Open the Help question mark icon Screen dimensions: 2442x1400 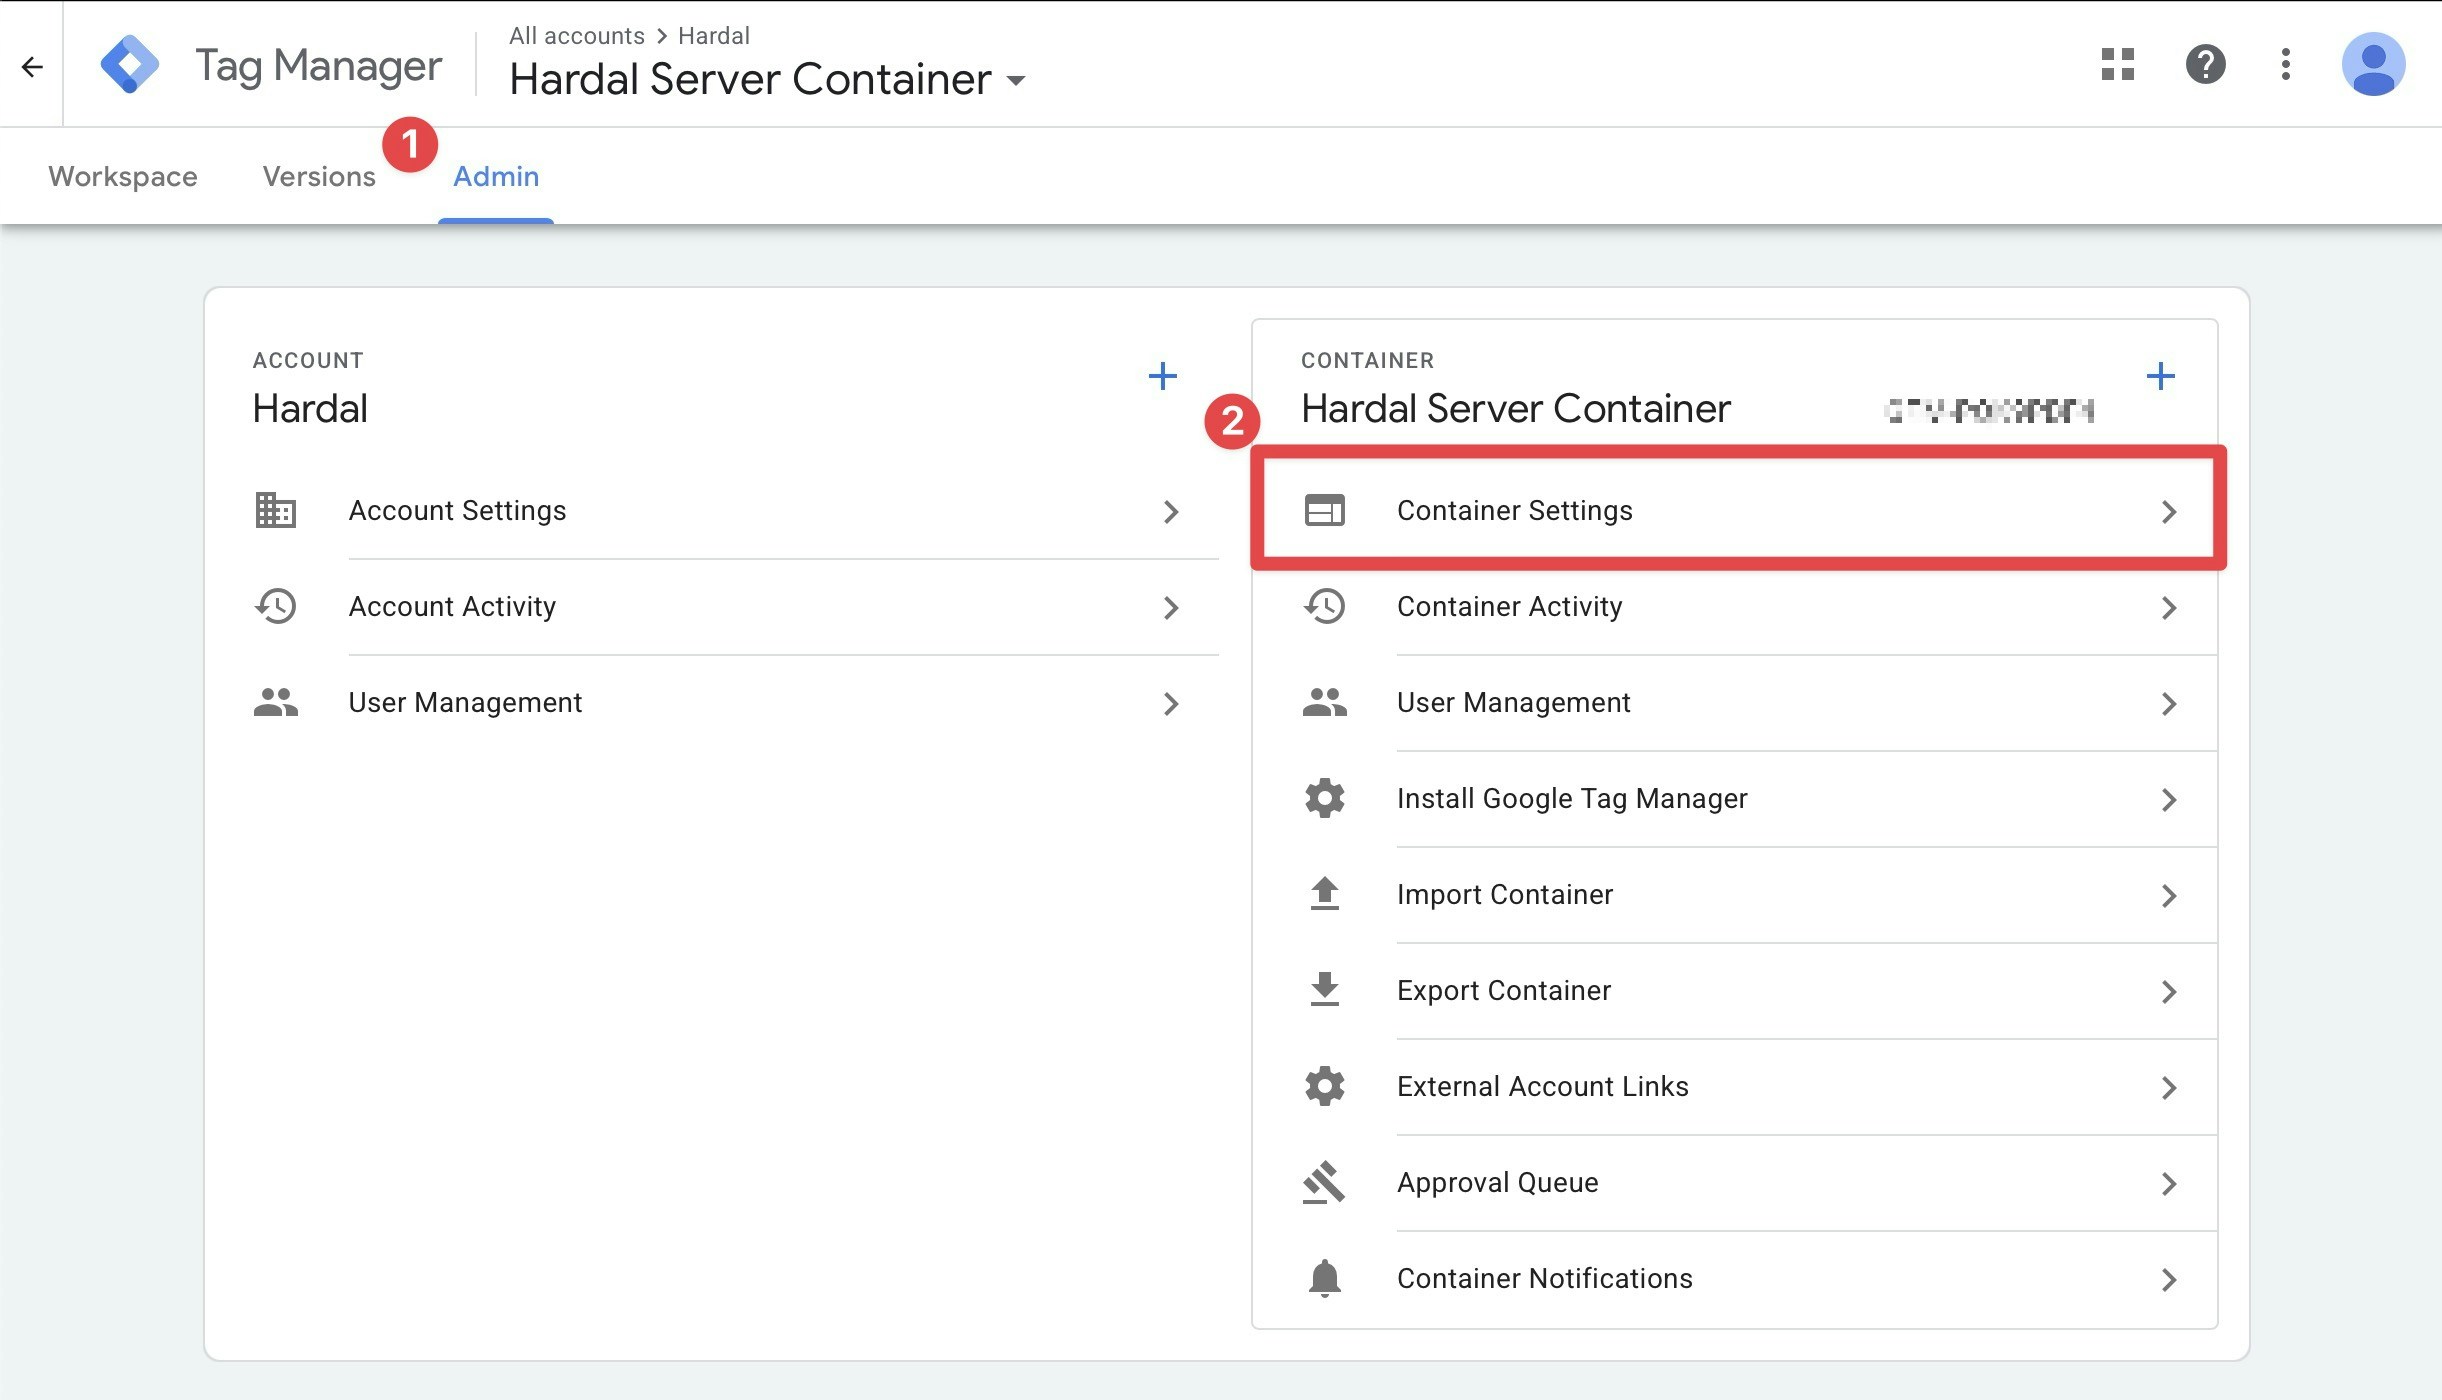tap(2205, 64)
